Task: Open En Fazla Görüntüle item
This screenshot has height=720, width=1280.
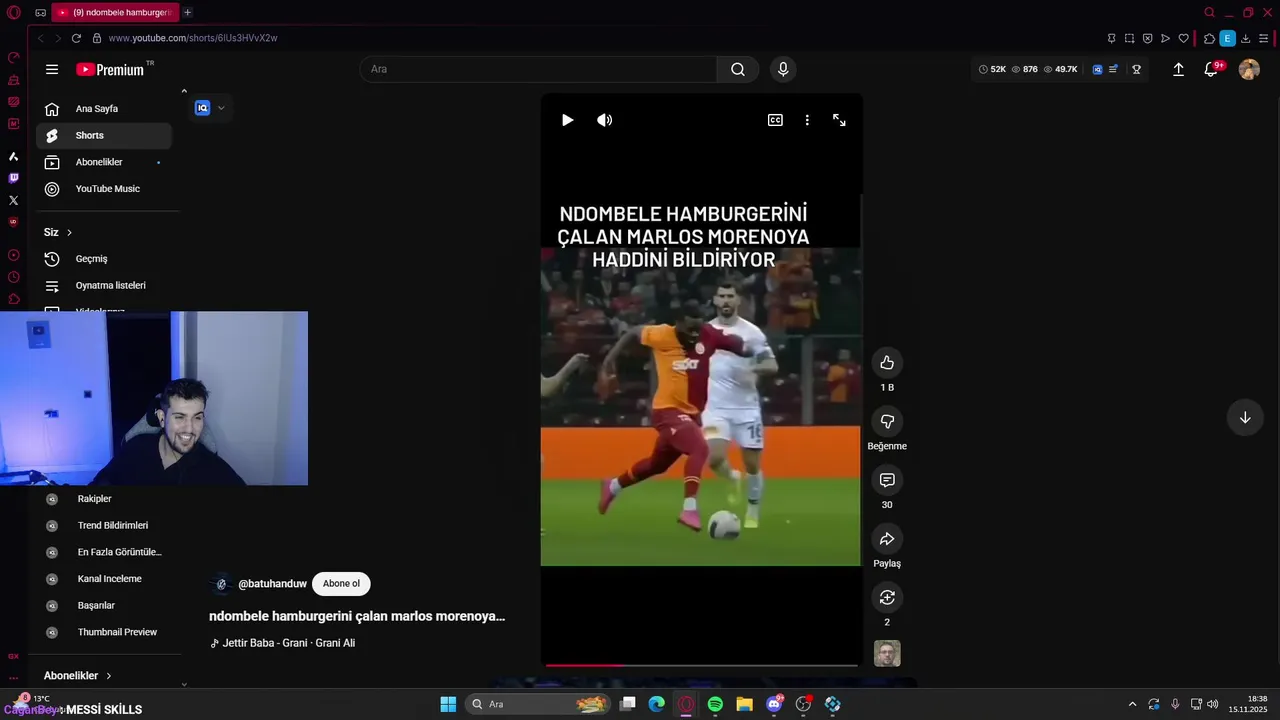Action: [x=104, y=552]
